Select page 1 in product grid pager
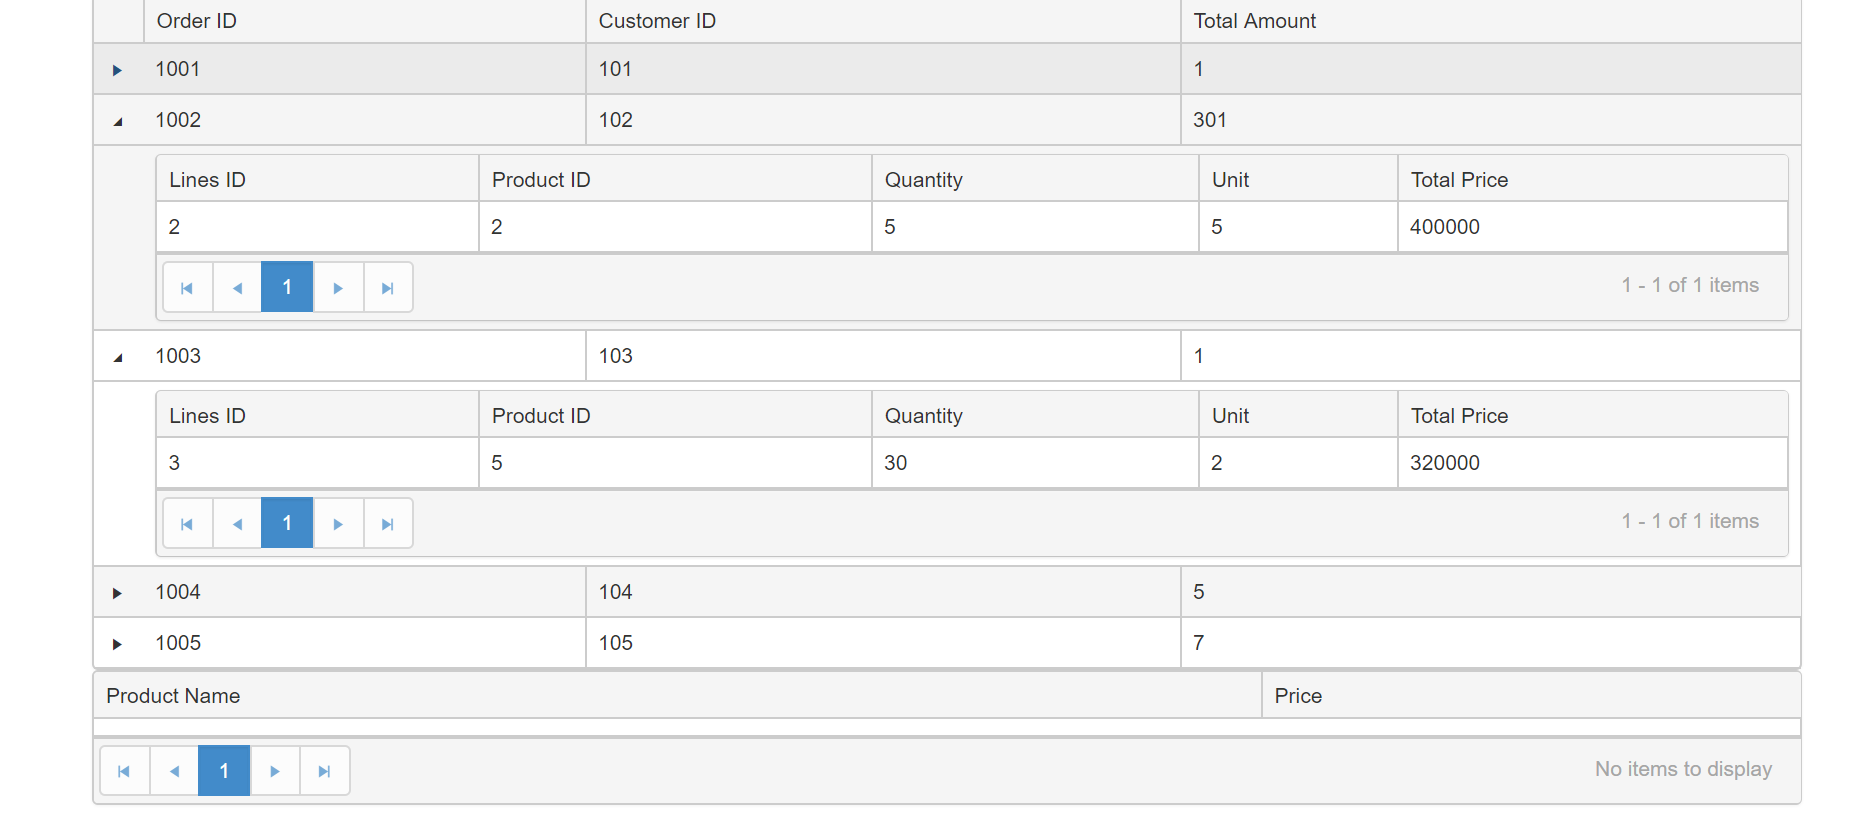1863x833 pixels. point(224,771)
